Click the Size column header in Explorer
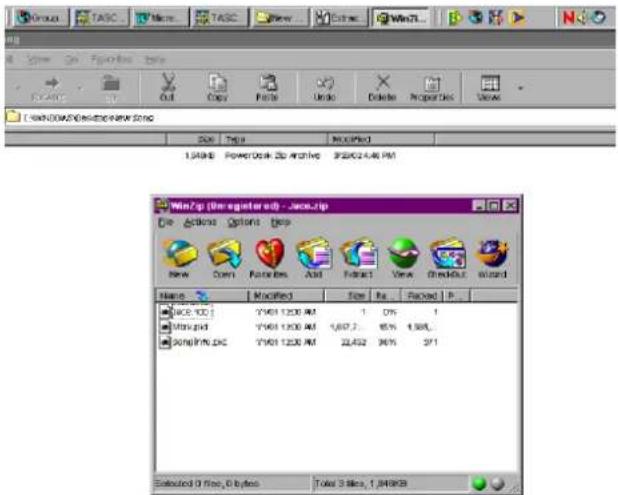 (x=193, y=140)
